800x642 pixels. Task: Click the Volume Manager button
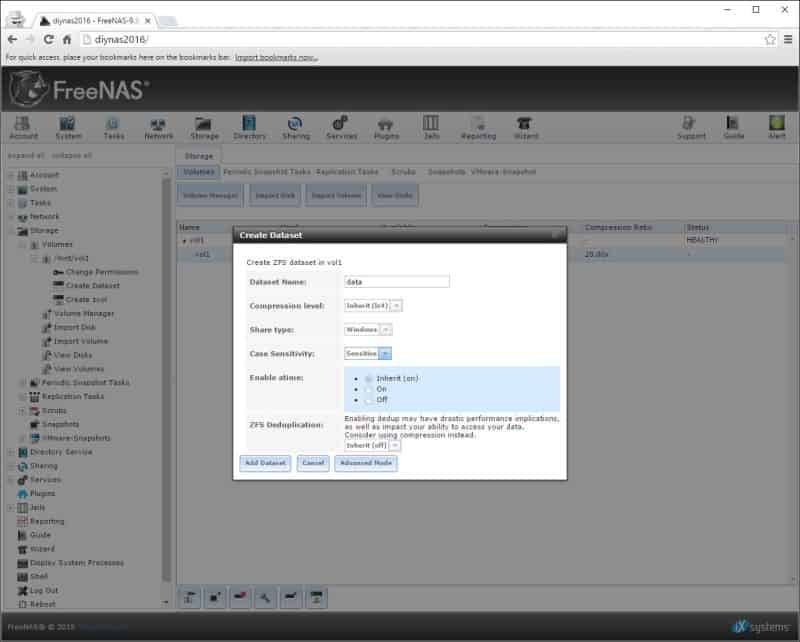tap(210, 196)
